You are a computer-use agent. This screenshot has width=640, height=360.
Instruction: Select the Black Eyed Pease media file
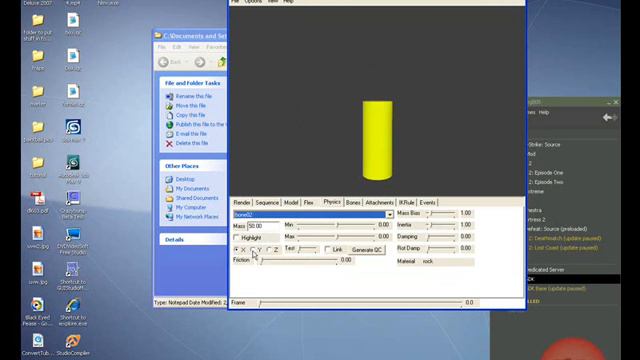pyautogui.click(x=38, y=312)
